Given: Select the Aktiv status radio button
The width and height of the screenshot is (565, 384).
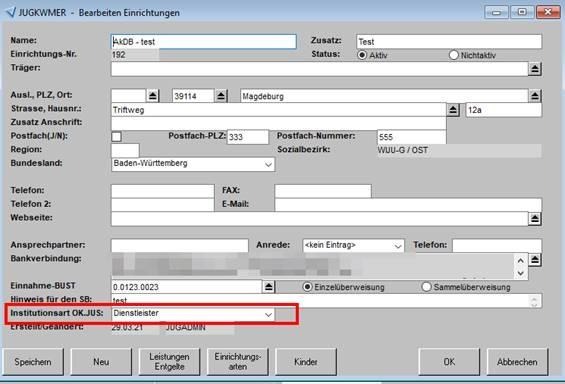Looking at the screenshot, I should (362, 55).
